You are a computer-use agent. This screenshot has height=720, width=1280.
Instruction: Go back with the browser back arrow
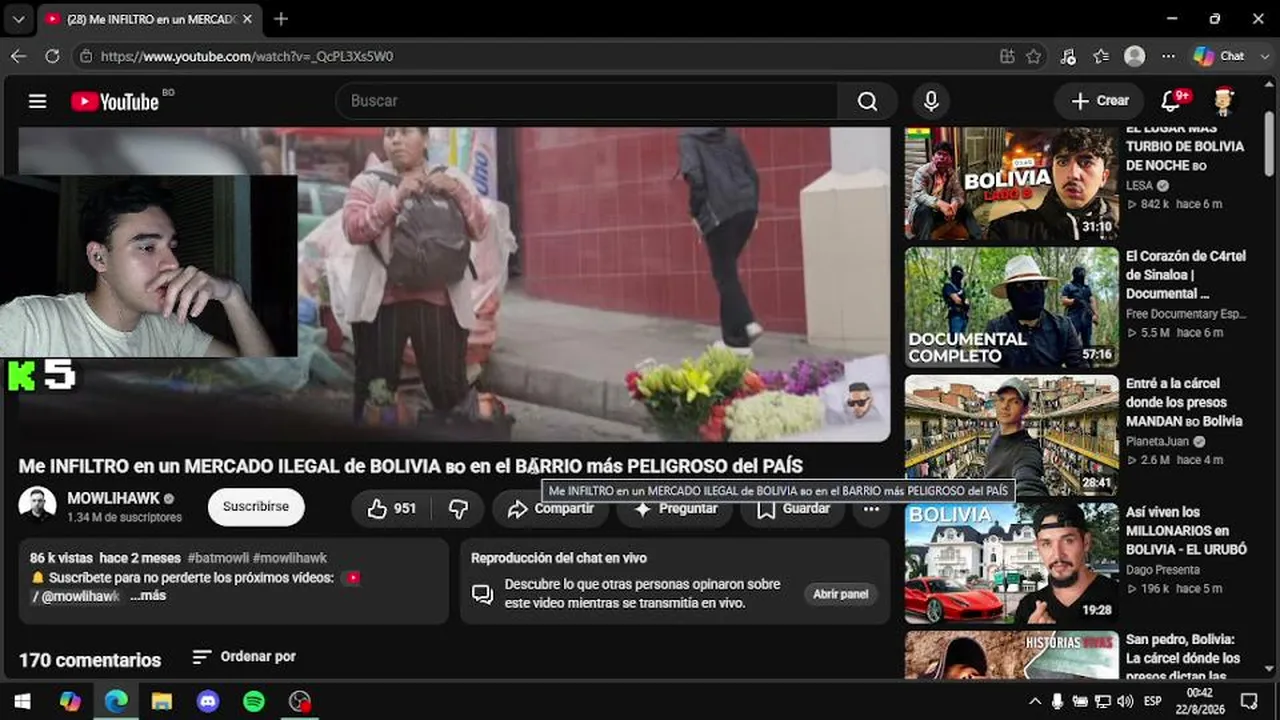pyautogui.click(x=18, y=56)
